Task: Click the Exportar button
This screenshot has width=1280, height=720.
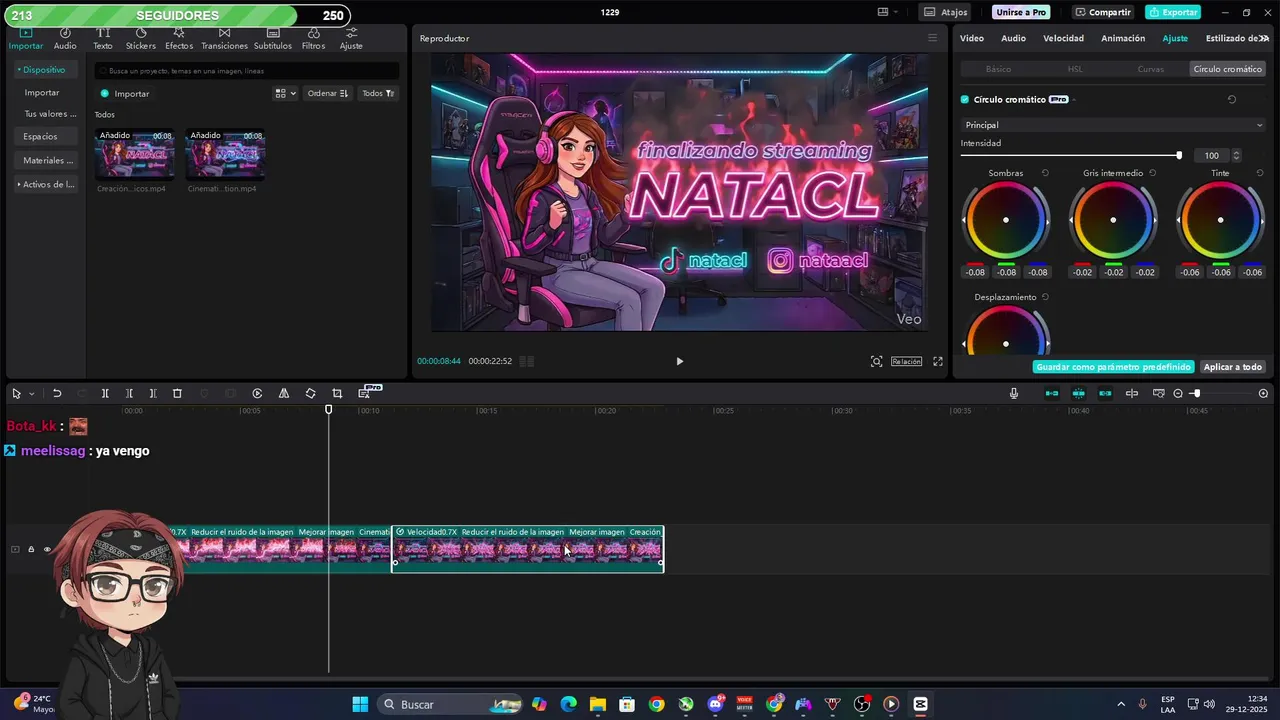Action: (1173, 12)
